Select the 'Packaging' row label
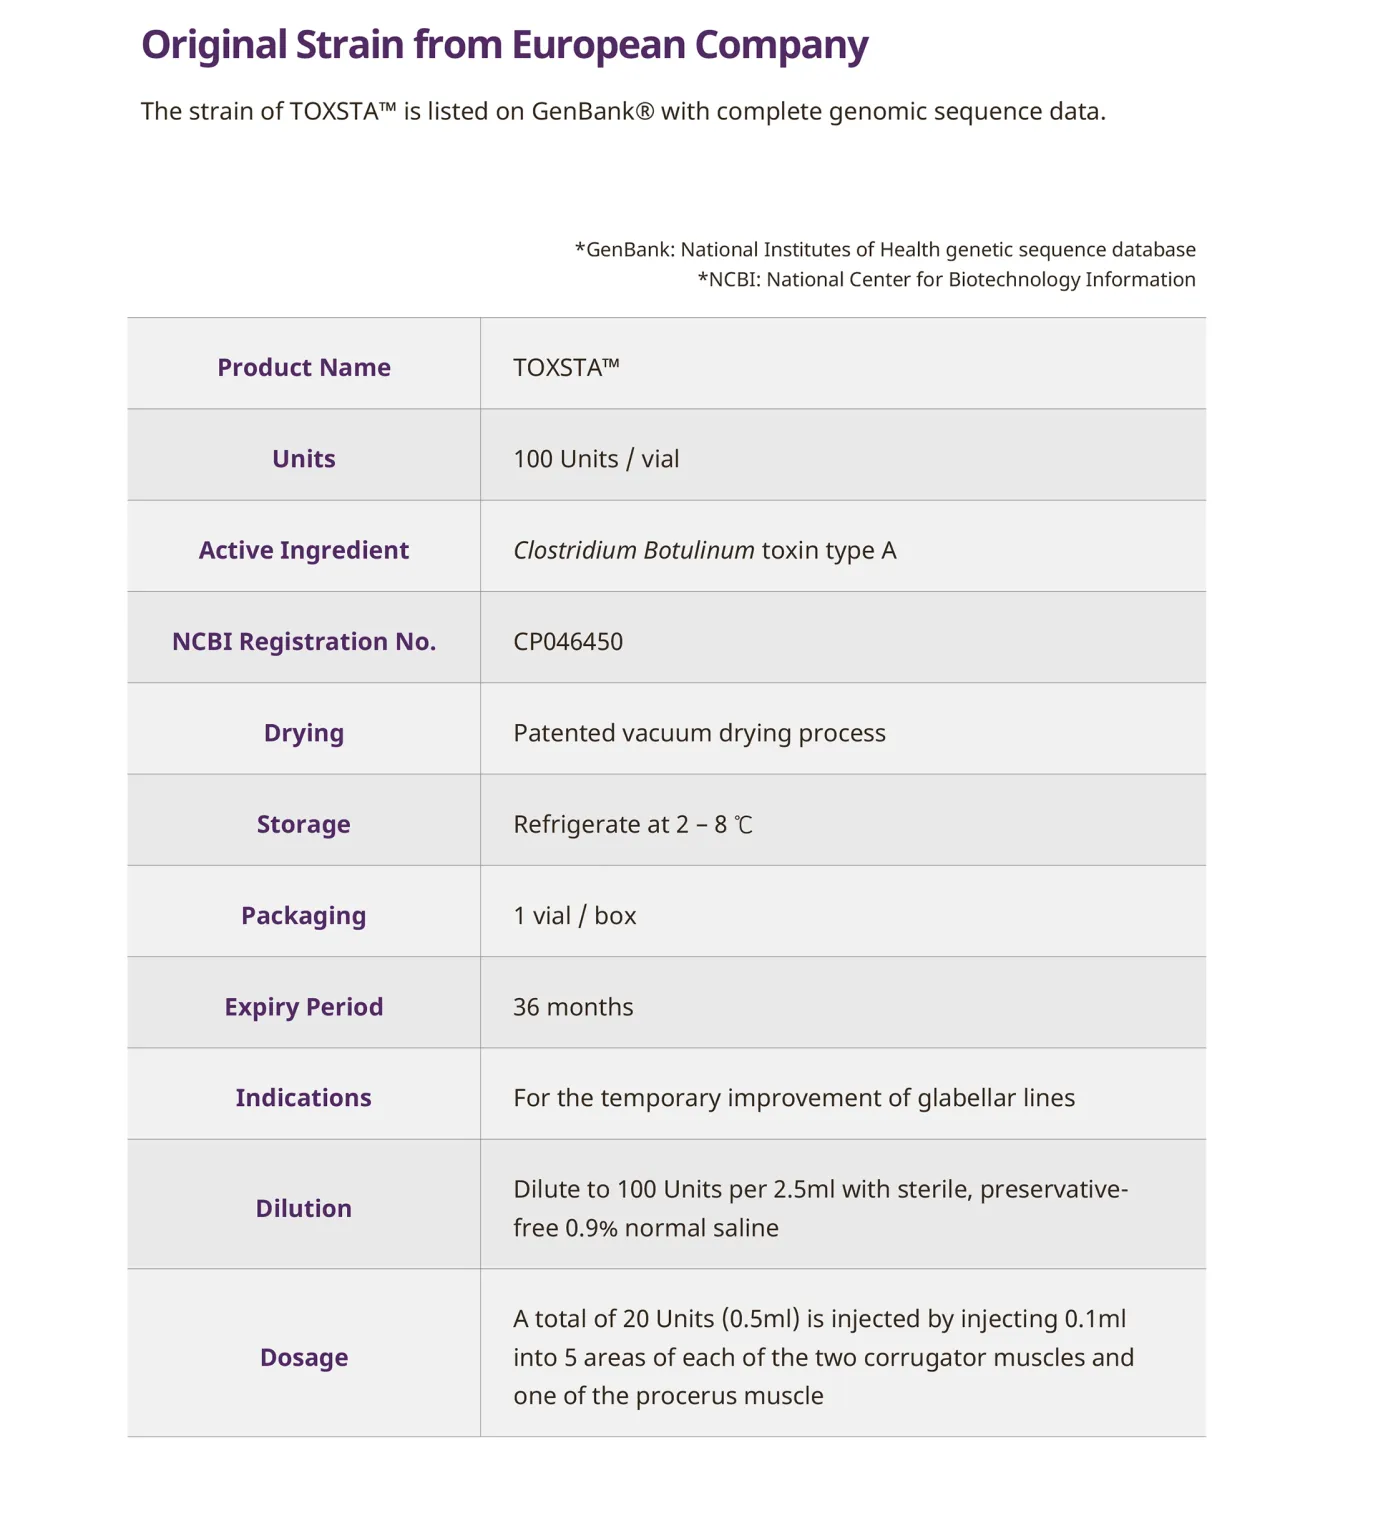1373x1536 pixels. click(x=304, y=915)
